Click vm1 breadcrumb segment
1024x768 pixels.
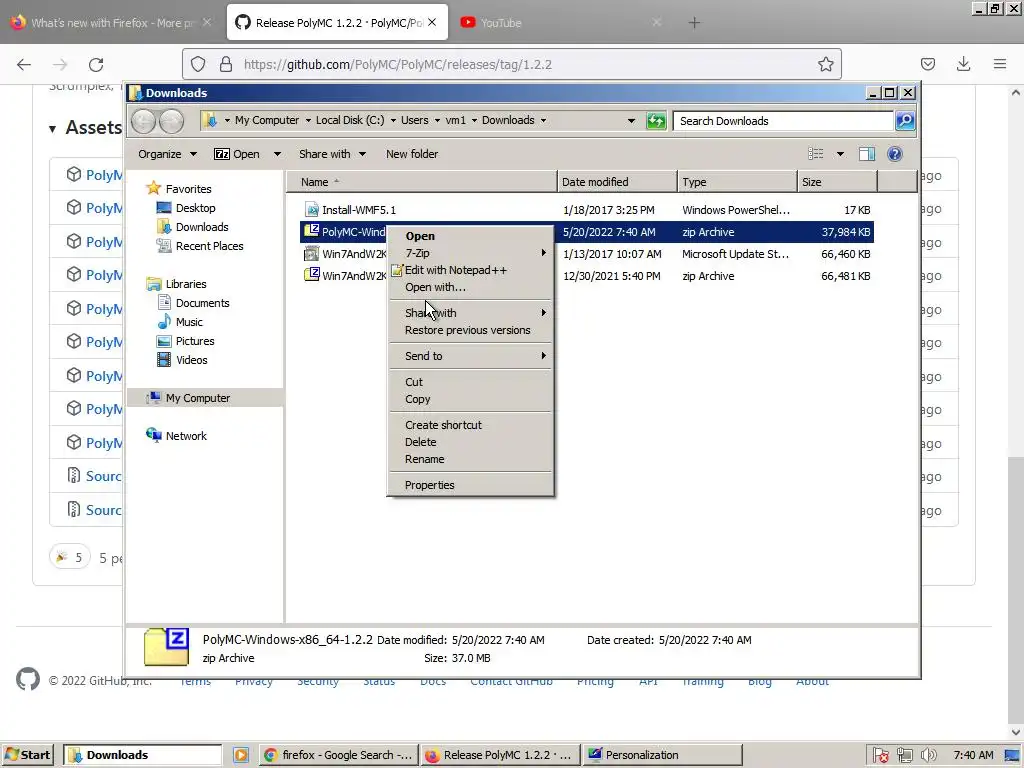point(456,120)
